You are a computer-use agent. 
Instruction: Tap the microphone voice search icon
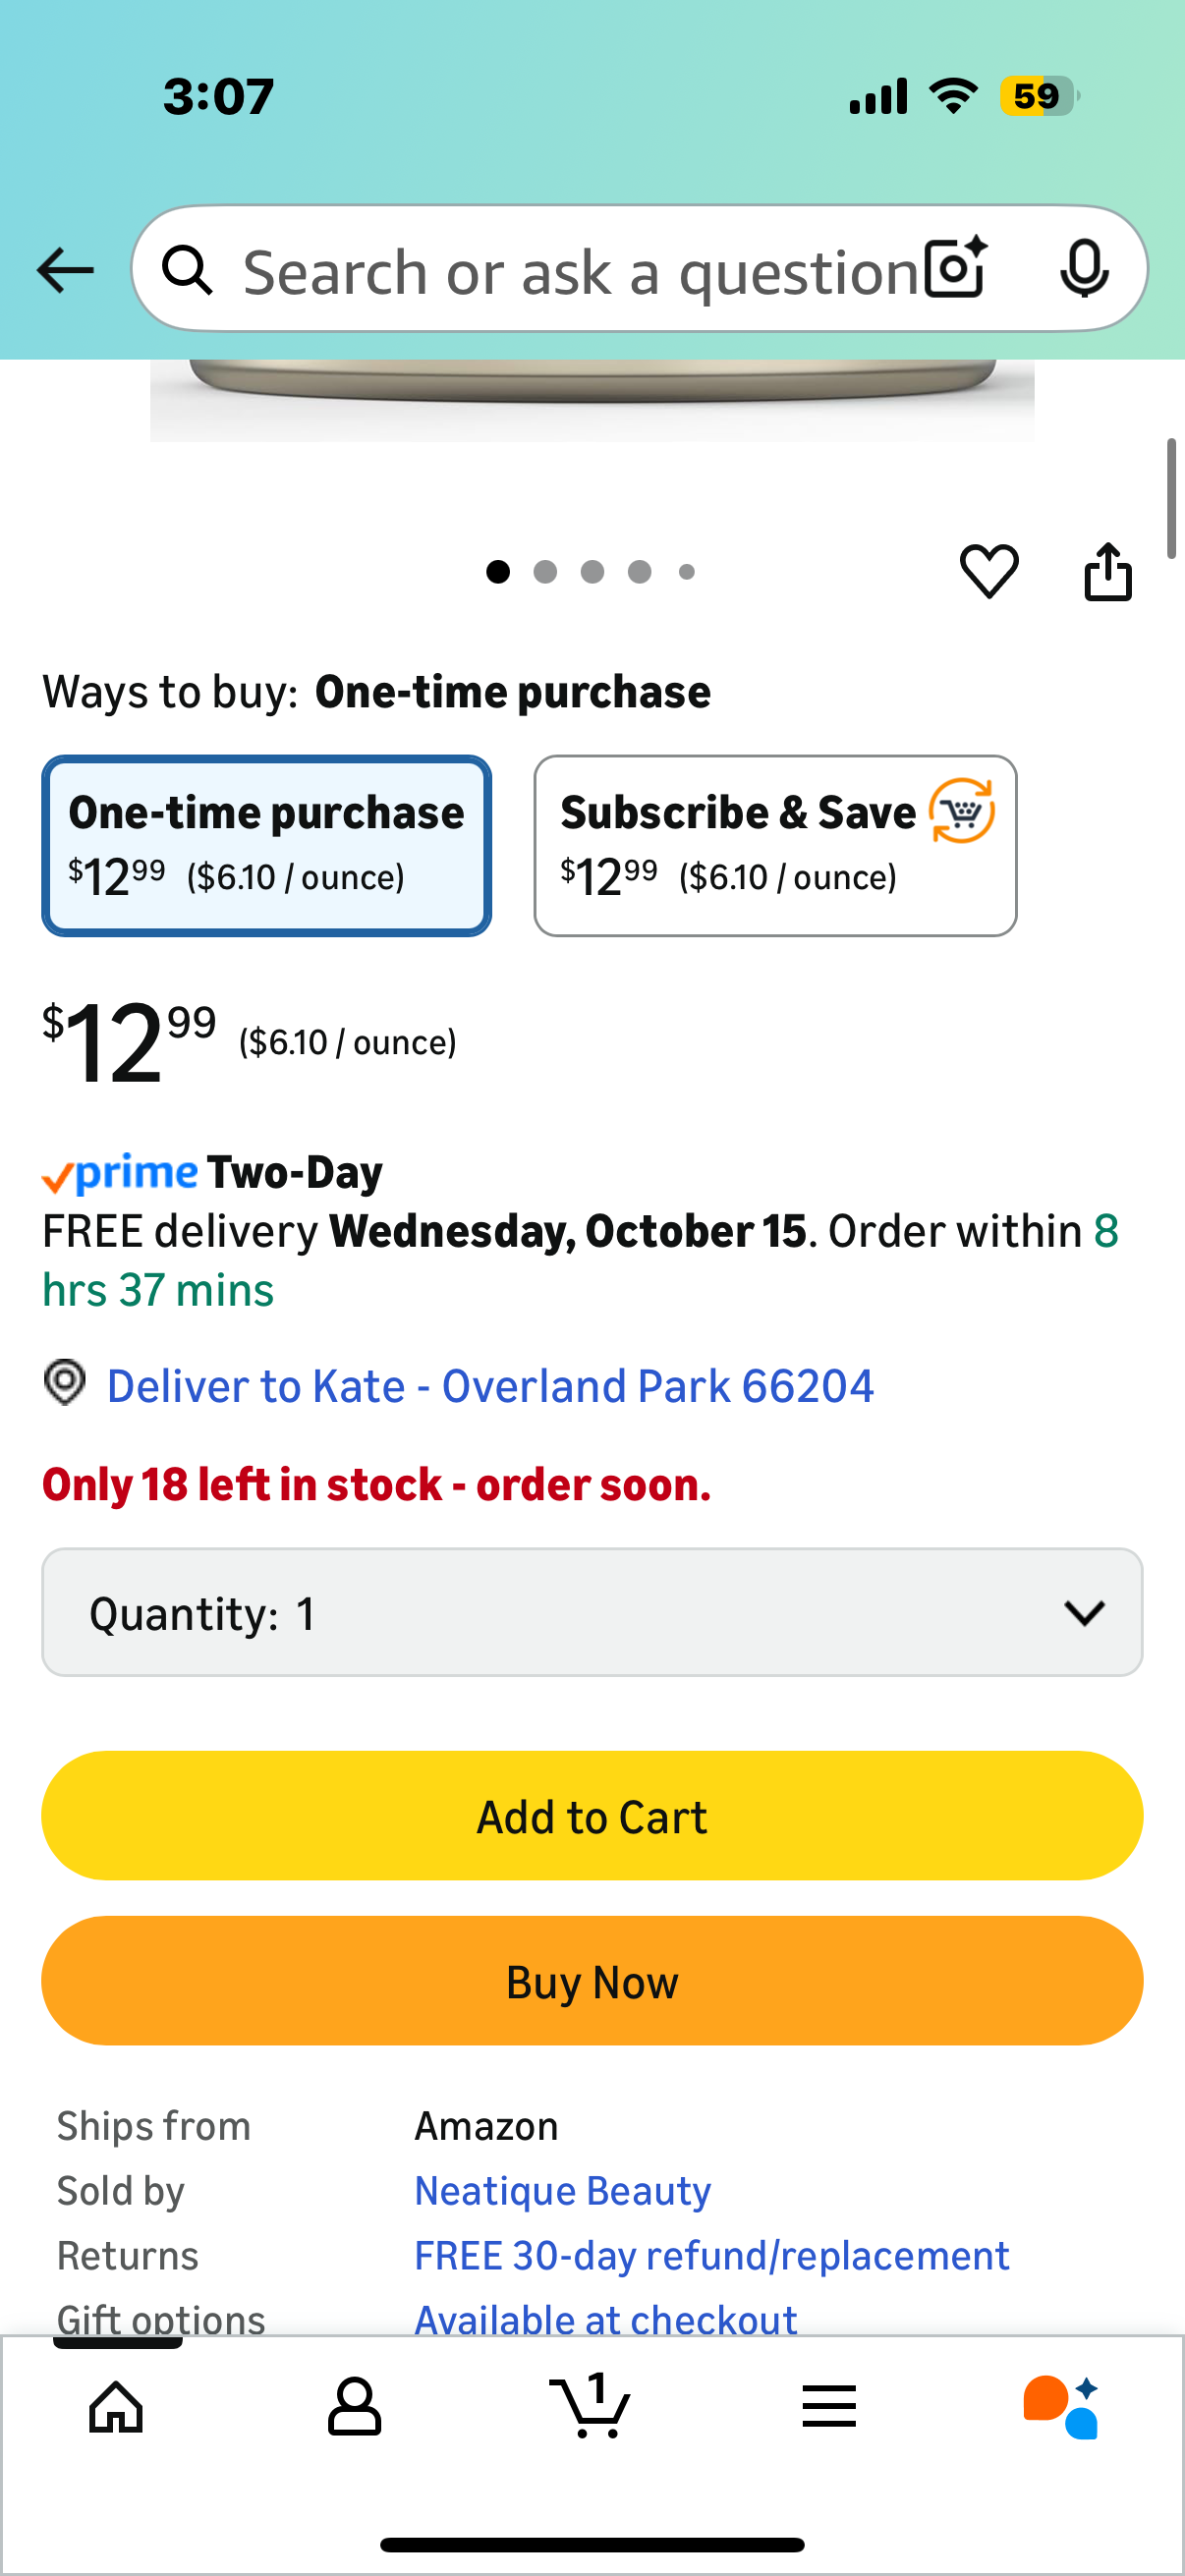click(x=1083, y=268)
